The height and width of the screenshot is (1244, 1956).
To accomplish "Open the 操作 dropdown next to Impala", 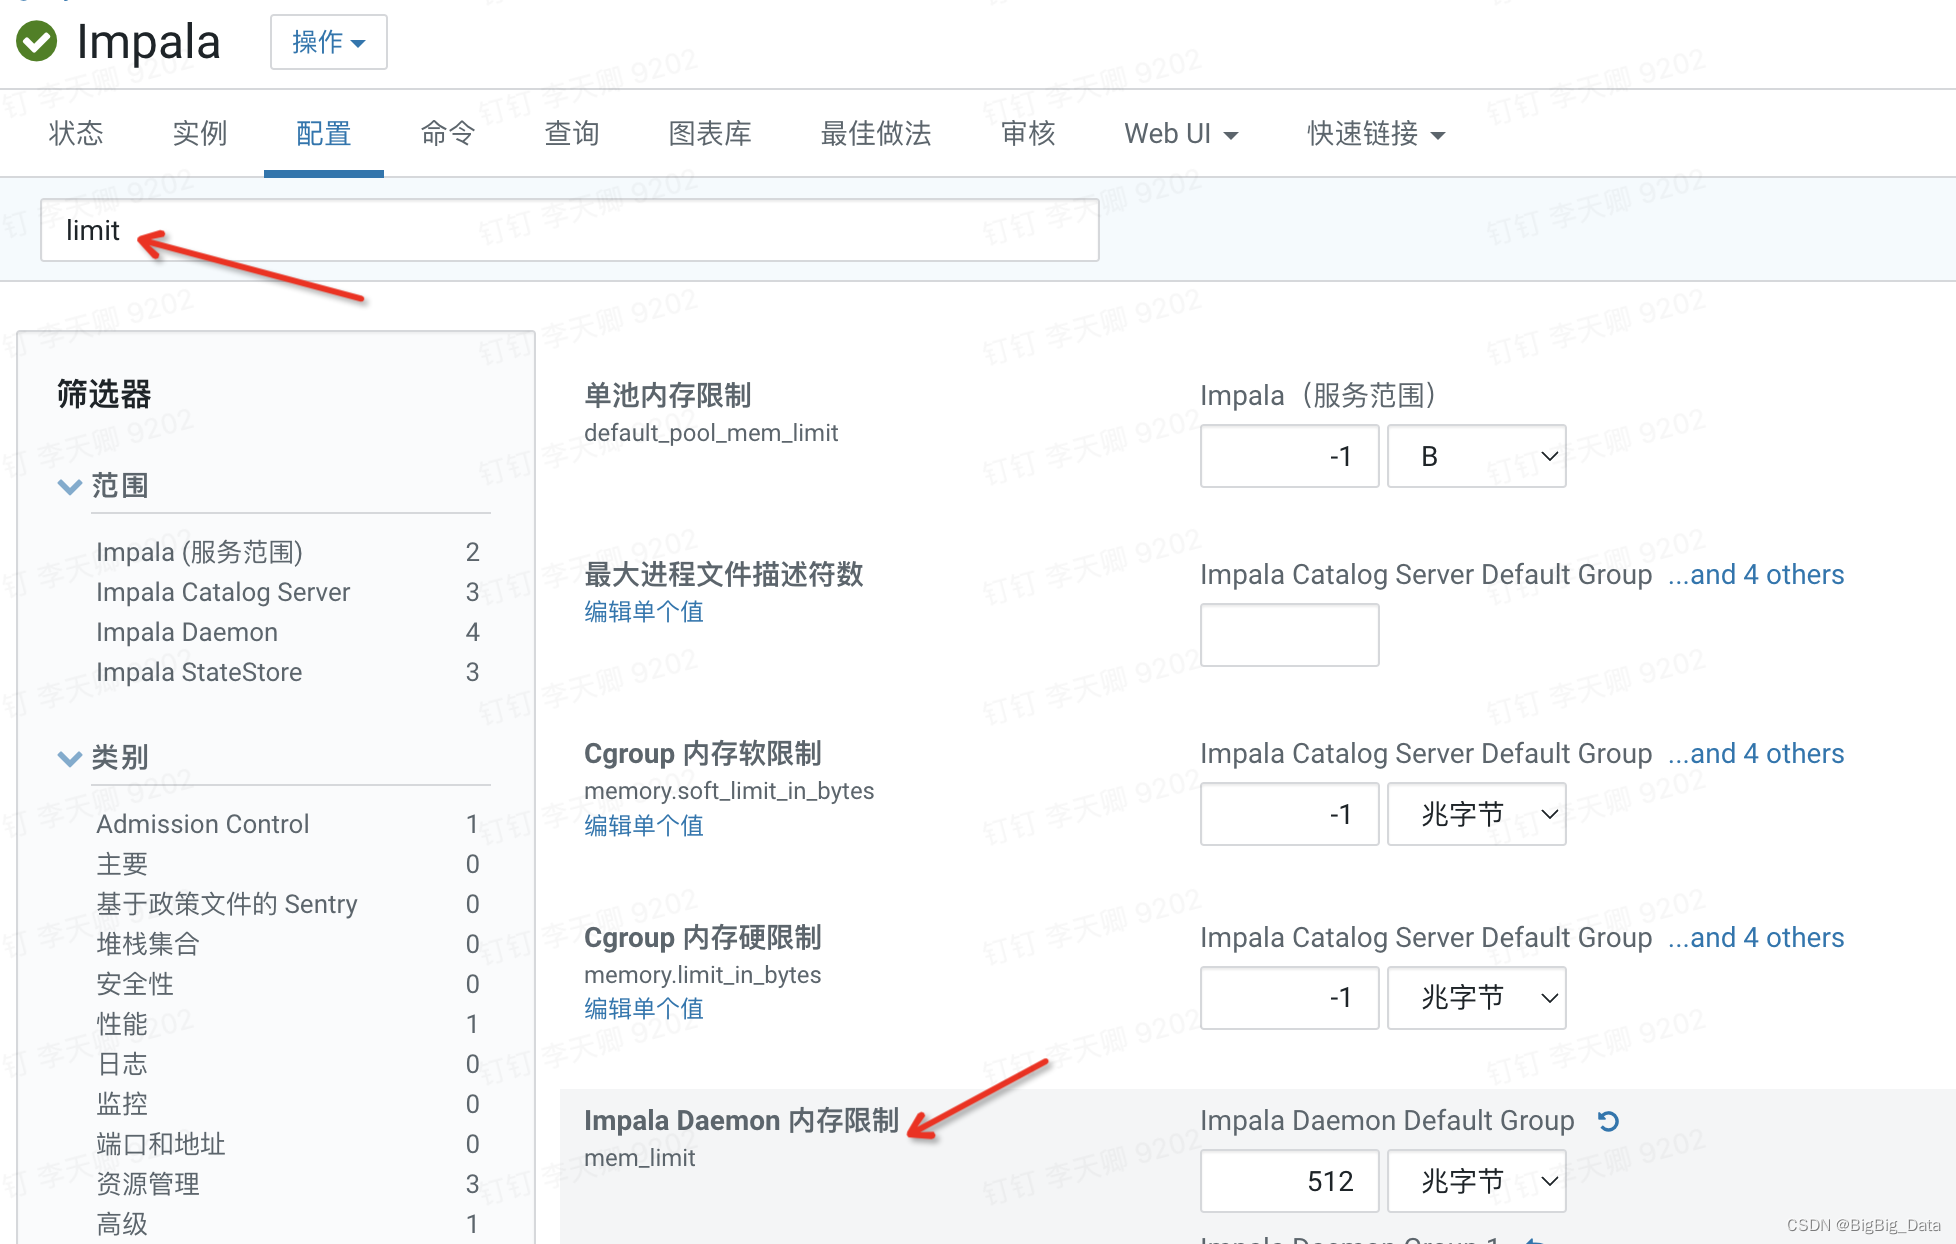I will tap(328, 42).
